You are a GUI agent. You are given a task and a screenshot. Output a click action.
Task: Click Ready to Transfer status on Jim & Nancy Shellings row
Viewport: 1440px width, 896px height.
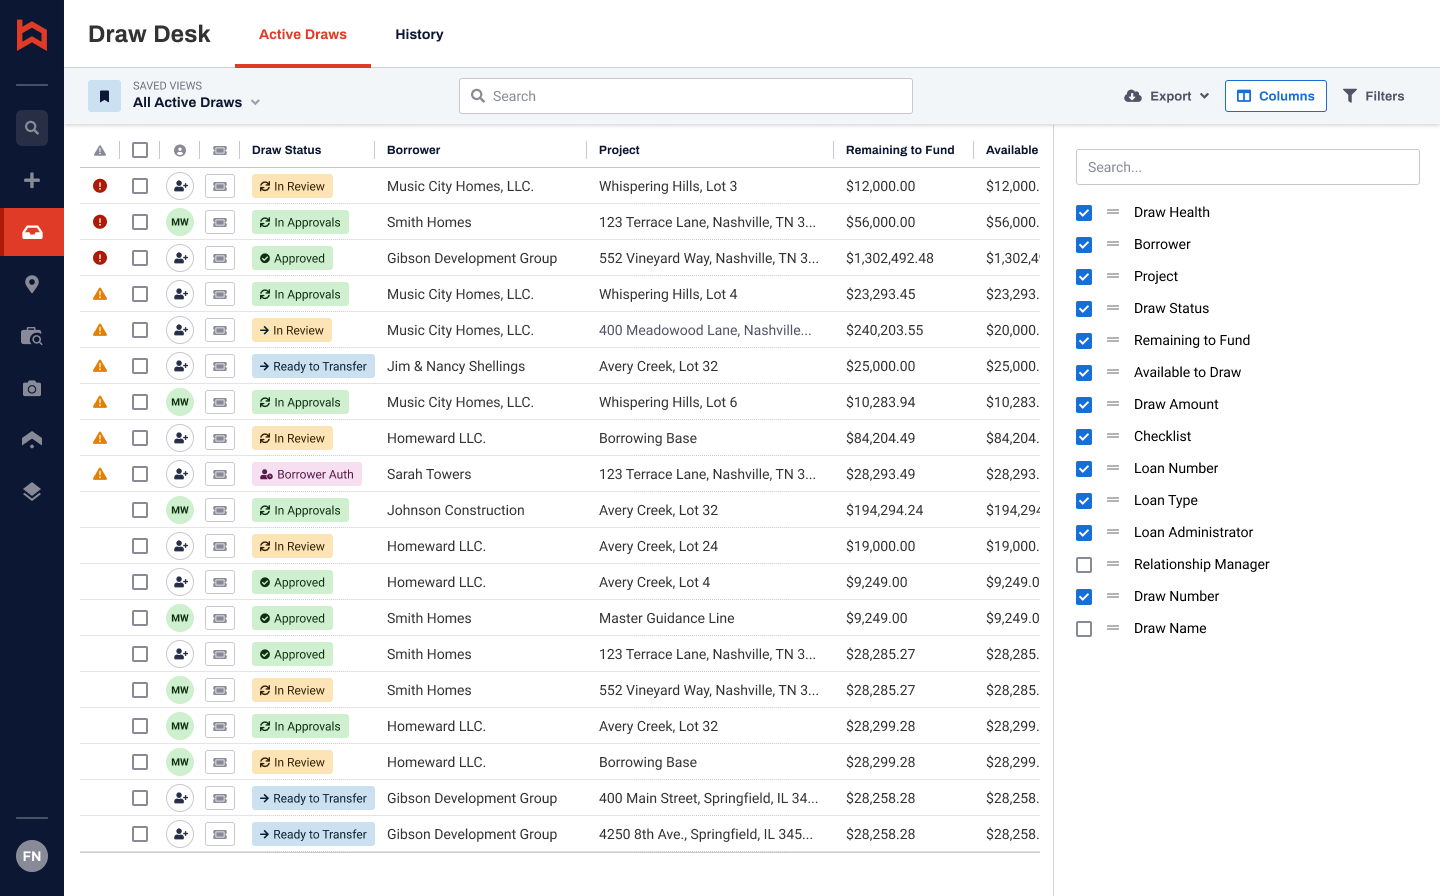coord(313,366)
